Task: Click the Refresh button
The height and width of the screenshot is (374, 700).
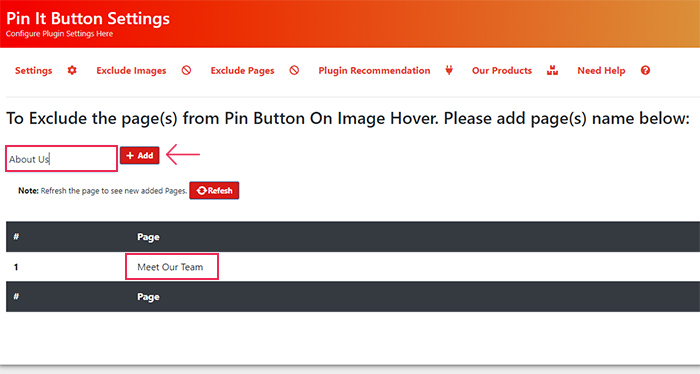Action: [x=214, y=191]
